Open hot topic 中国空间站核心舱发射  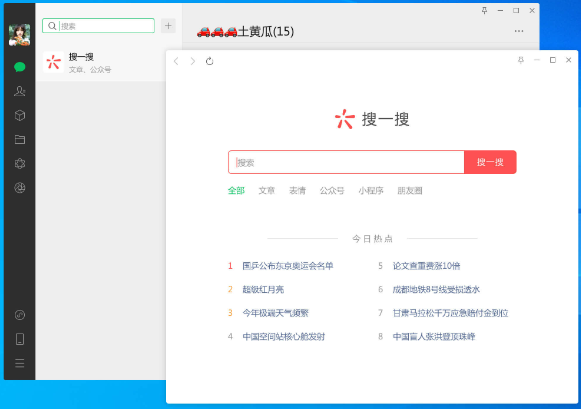click(284, 336)
